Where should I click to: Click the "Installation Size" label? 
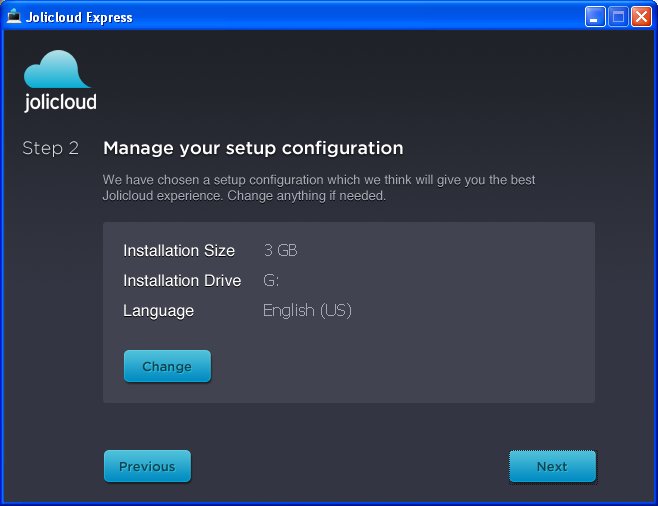pyautogui.click(x=179, y=250)
